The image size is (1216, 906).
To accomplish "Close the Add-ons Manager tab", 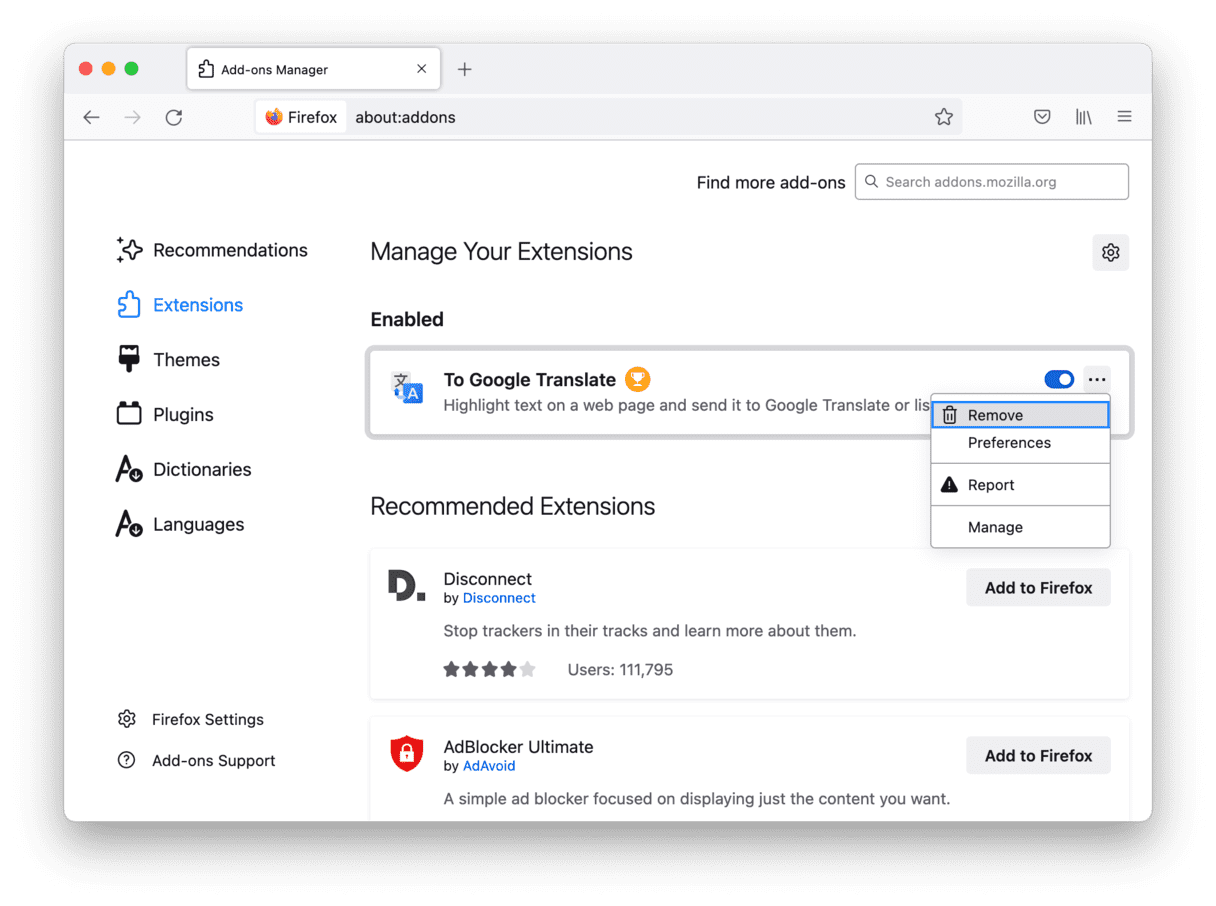I will [422, 69].
